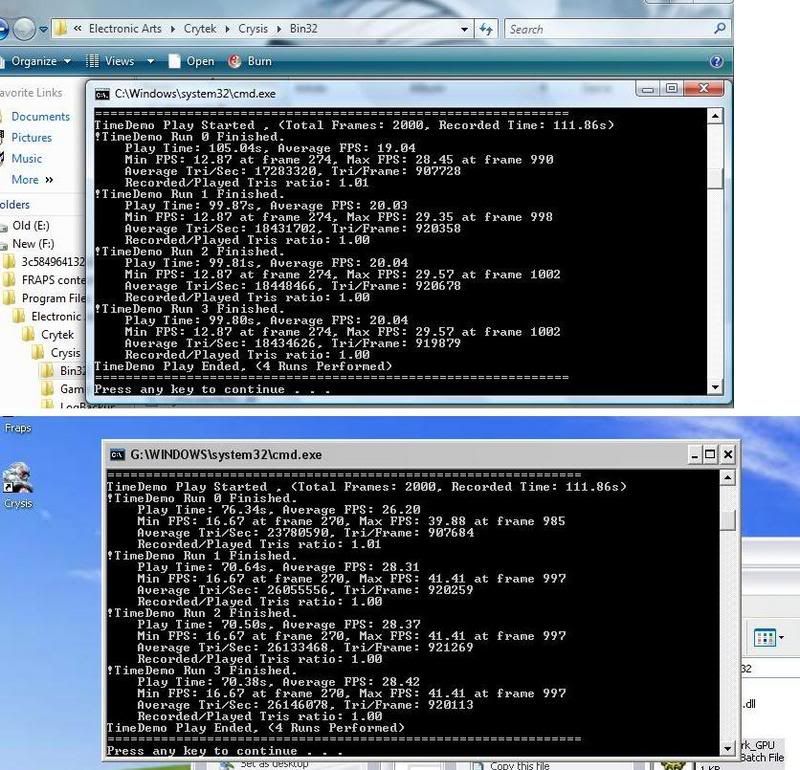Viewport: 800px width, 770px height.
Task: Click the Refresh button next to address bar
Action: [486, 29]
